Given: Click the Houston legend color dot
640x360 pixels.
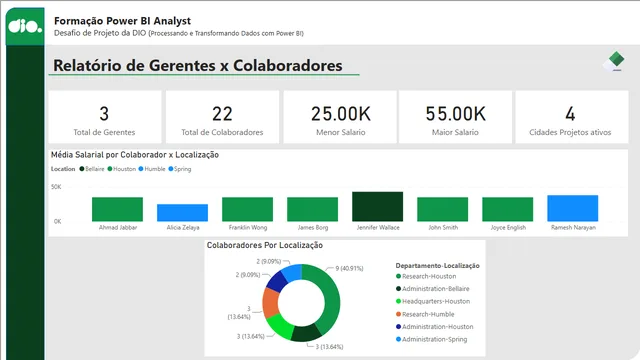Looking at the screenshot, I should (110, 169).
